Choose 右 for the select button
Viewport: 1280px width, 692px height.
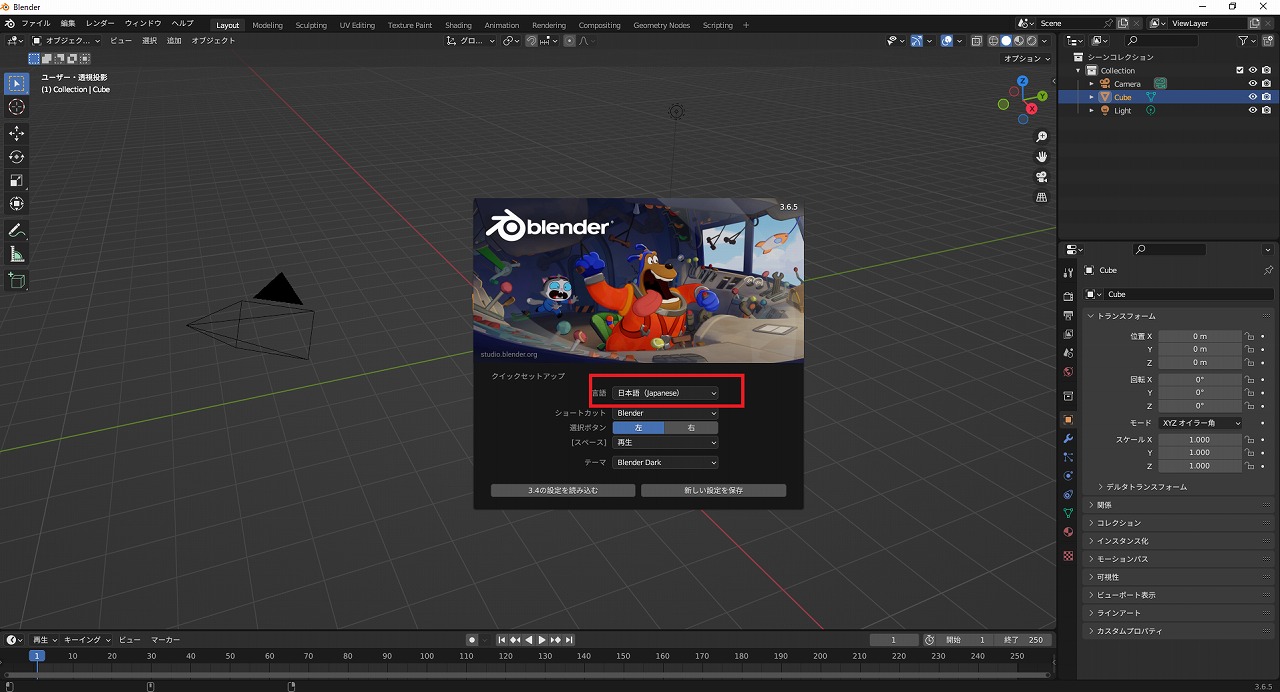coord(691,428)
